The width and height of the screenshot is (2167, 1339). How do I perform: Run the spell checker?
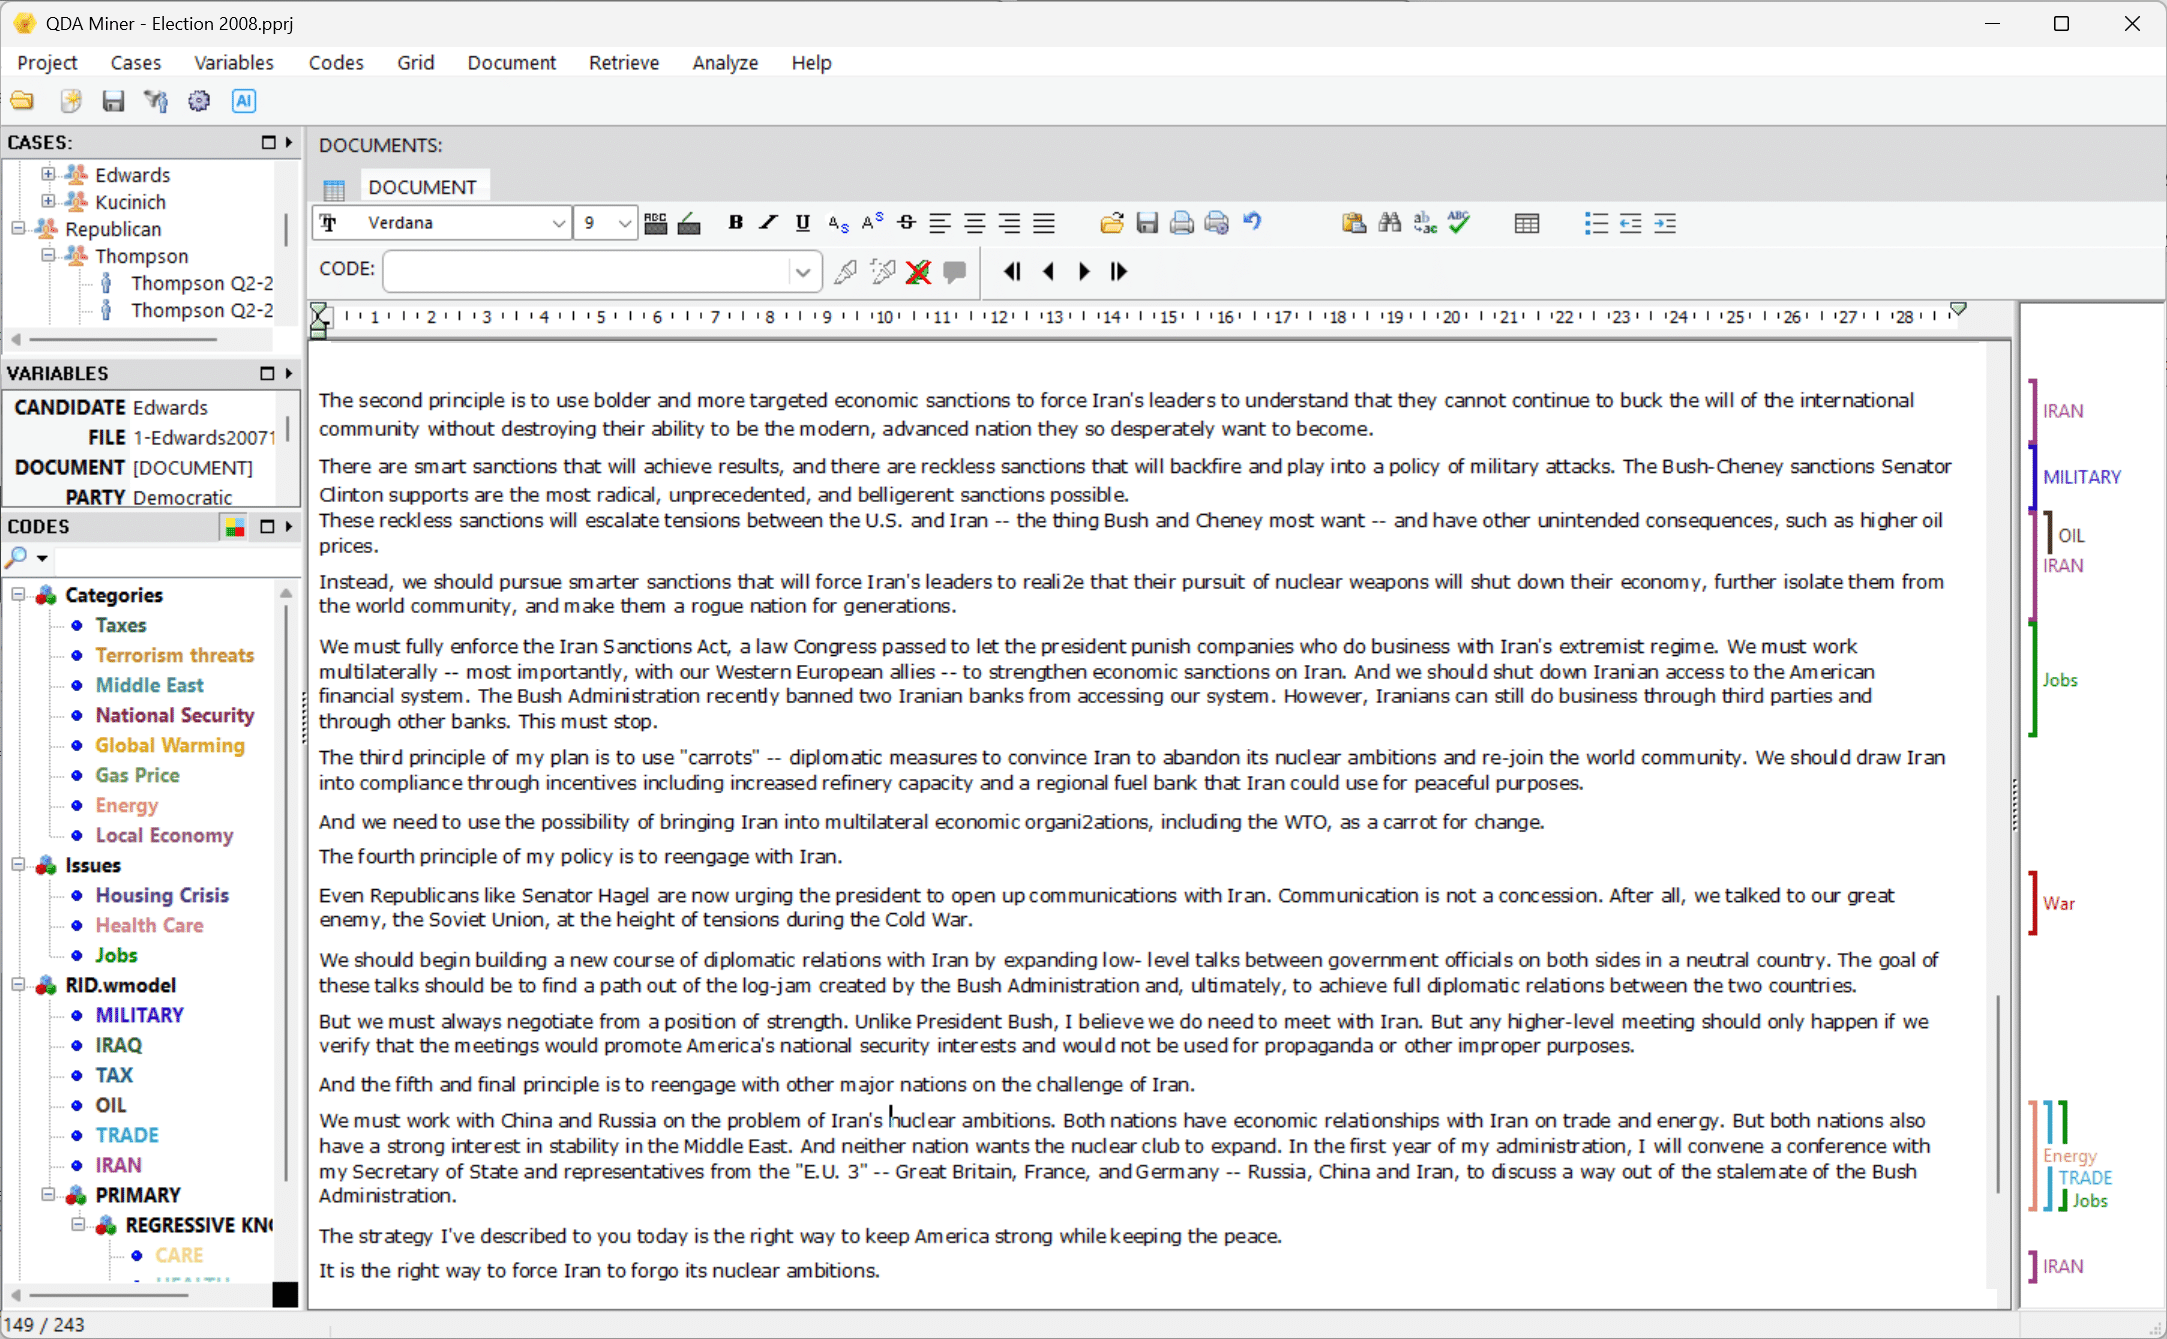(1460, 223)
